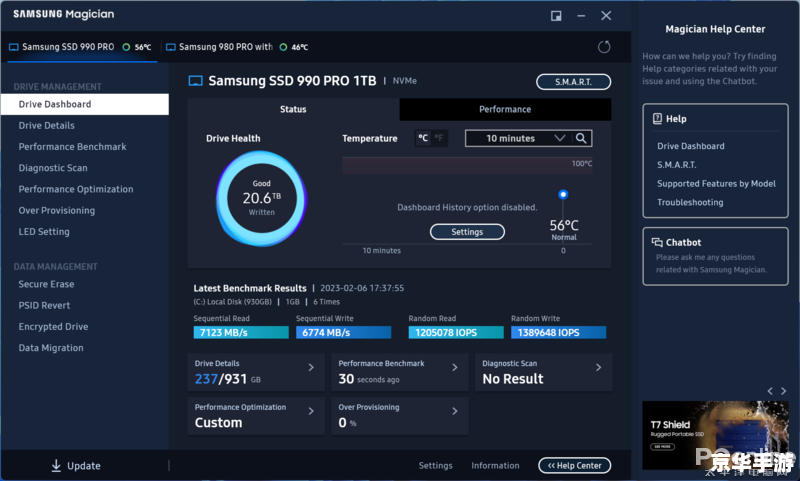
Task: Click the Random Write 1389648 IOPS bar
Action: 558,333
